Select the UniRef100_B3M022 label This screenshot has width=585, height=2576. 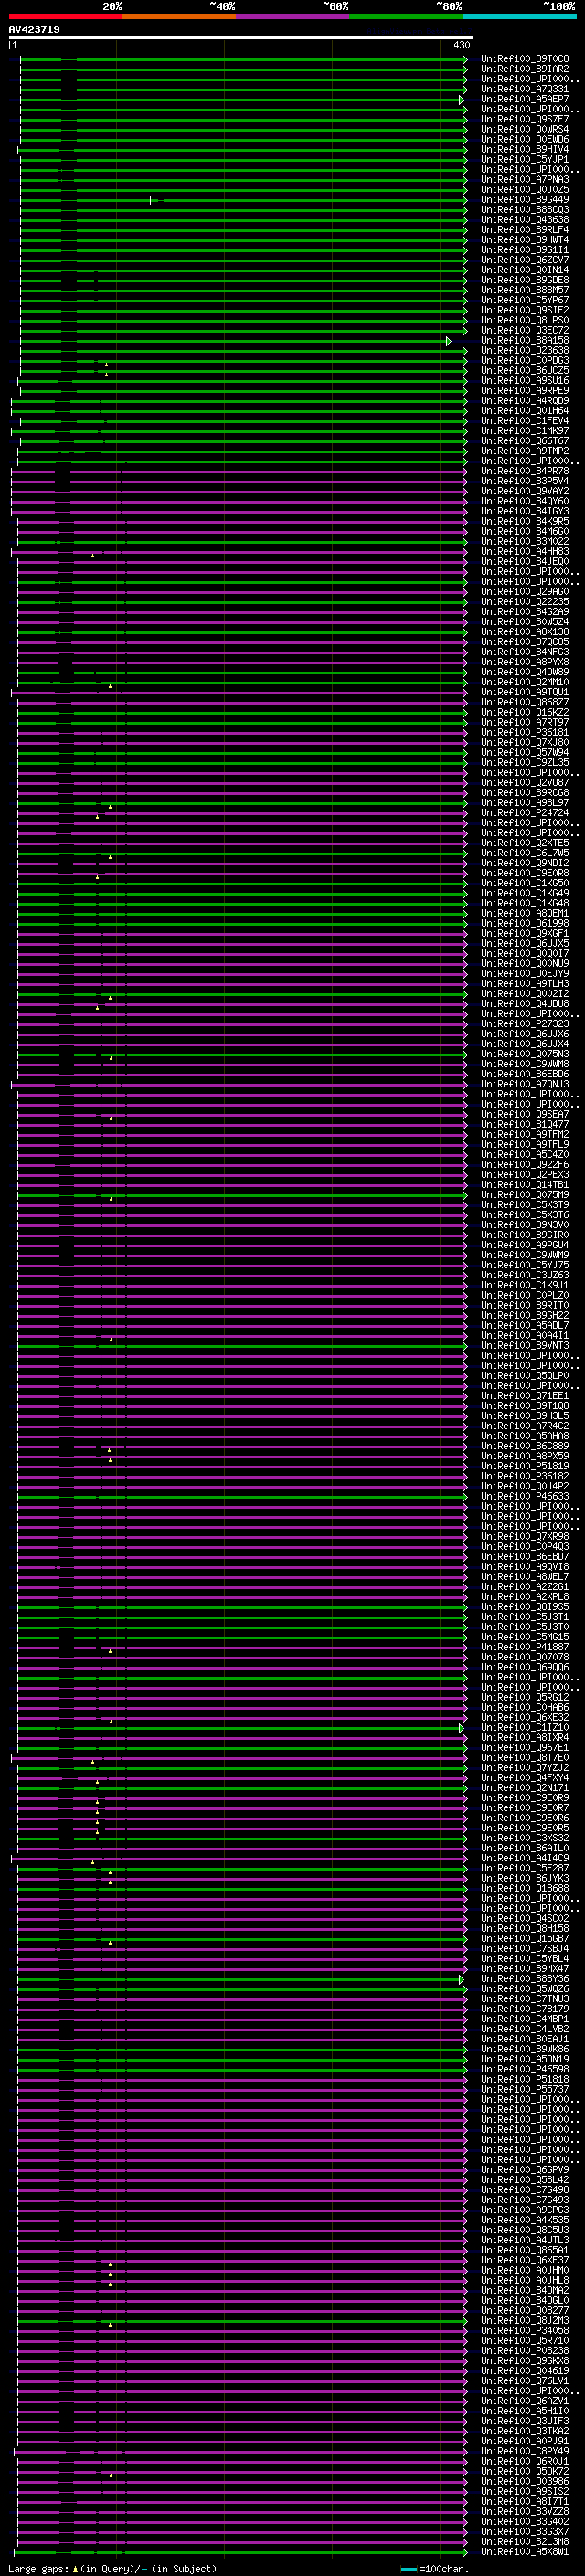click(x=525, y=542)
